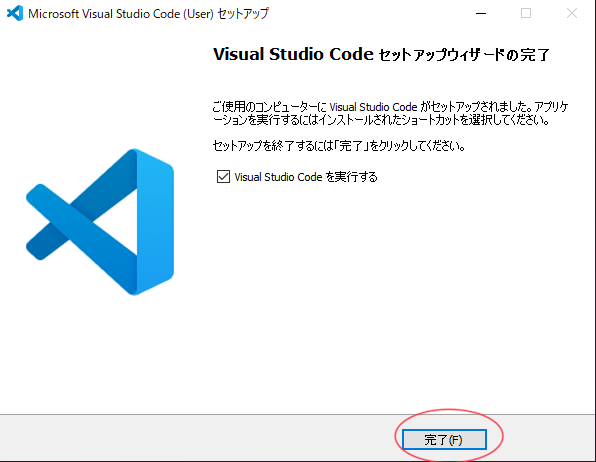Click the Visual Studio Code セットアップウィザードの完了 heading
The height and width of the screenshot is (462, 596).
(381, 54)
